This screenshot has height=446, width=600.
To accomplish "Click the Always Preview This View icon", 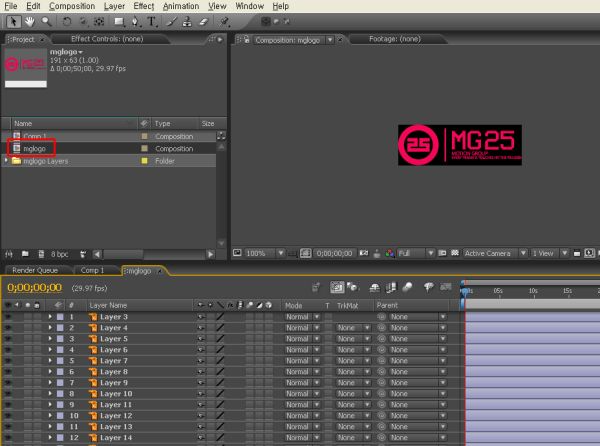I will coord(237,253).
